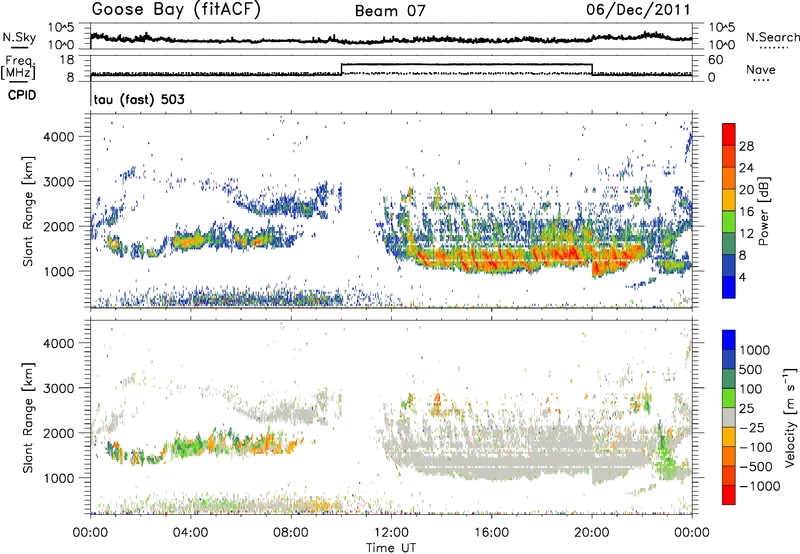The height and width of the screenshot is (554, 800).
Task: Click the blue bottom of the power color bar
Action: (729, 287)
